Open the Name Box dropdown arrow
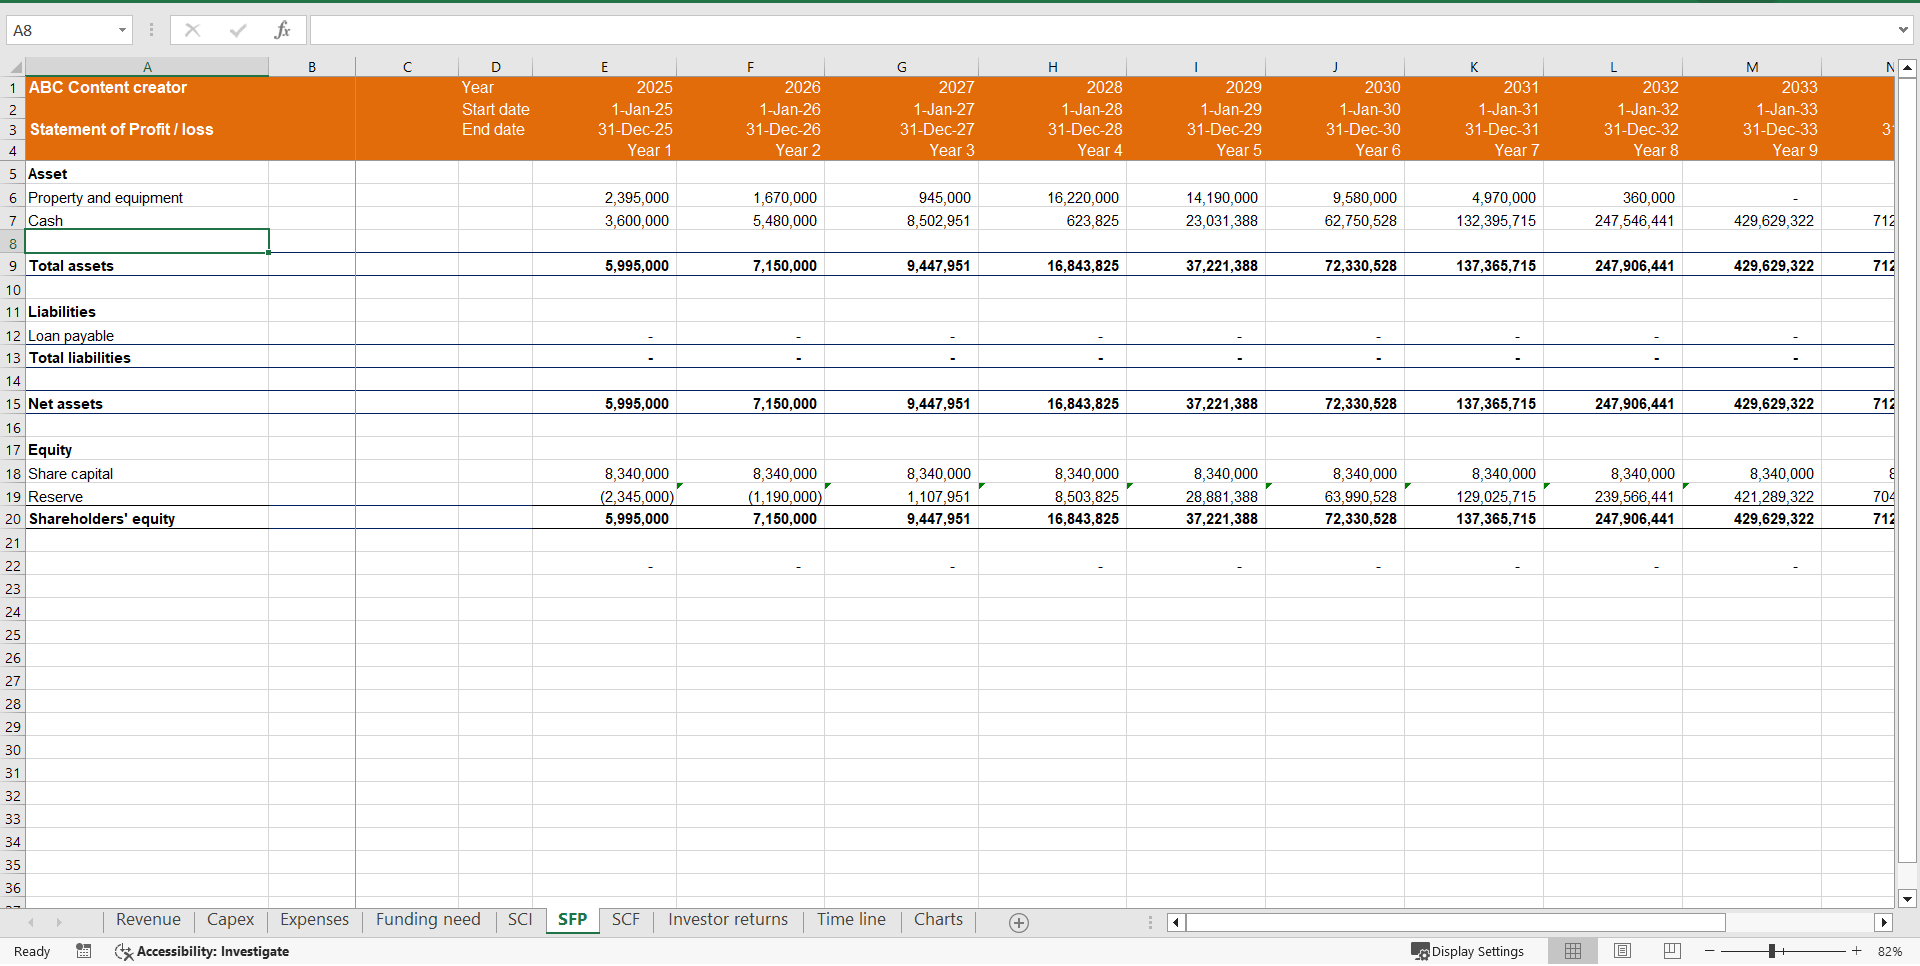Image resolution: width=1920 pixels, height=966 pixels. (x=122, y=30)
